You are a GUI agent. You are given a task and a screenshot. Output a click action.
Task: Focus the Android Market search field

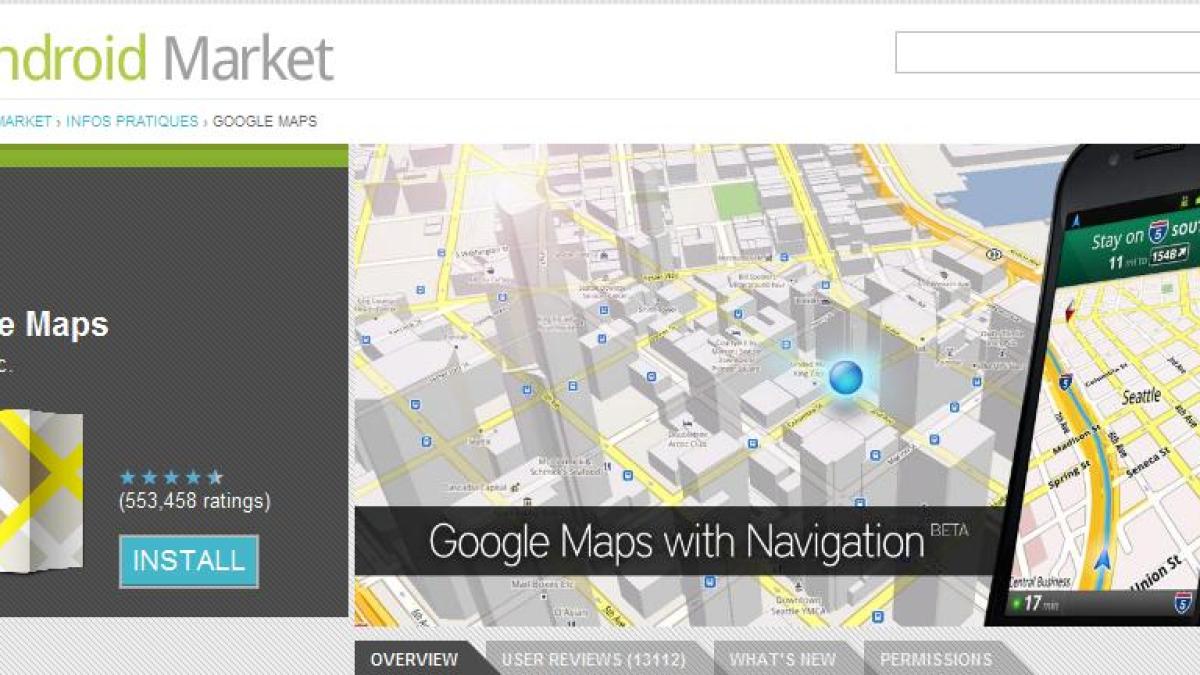pos(1047,53)
